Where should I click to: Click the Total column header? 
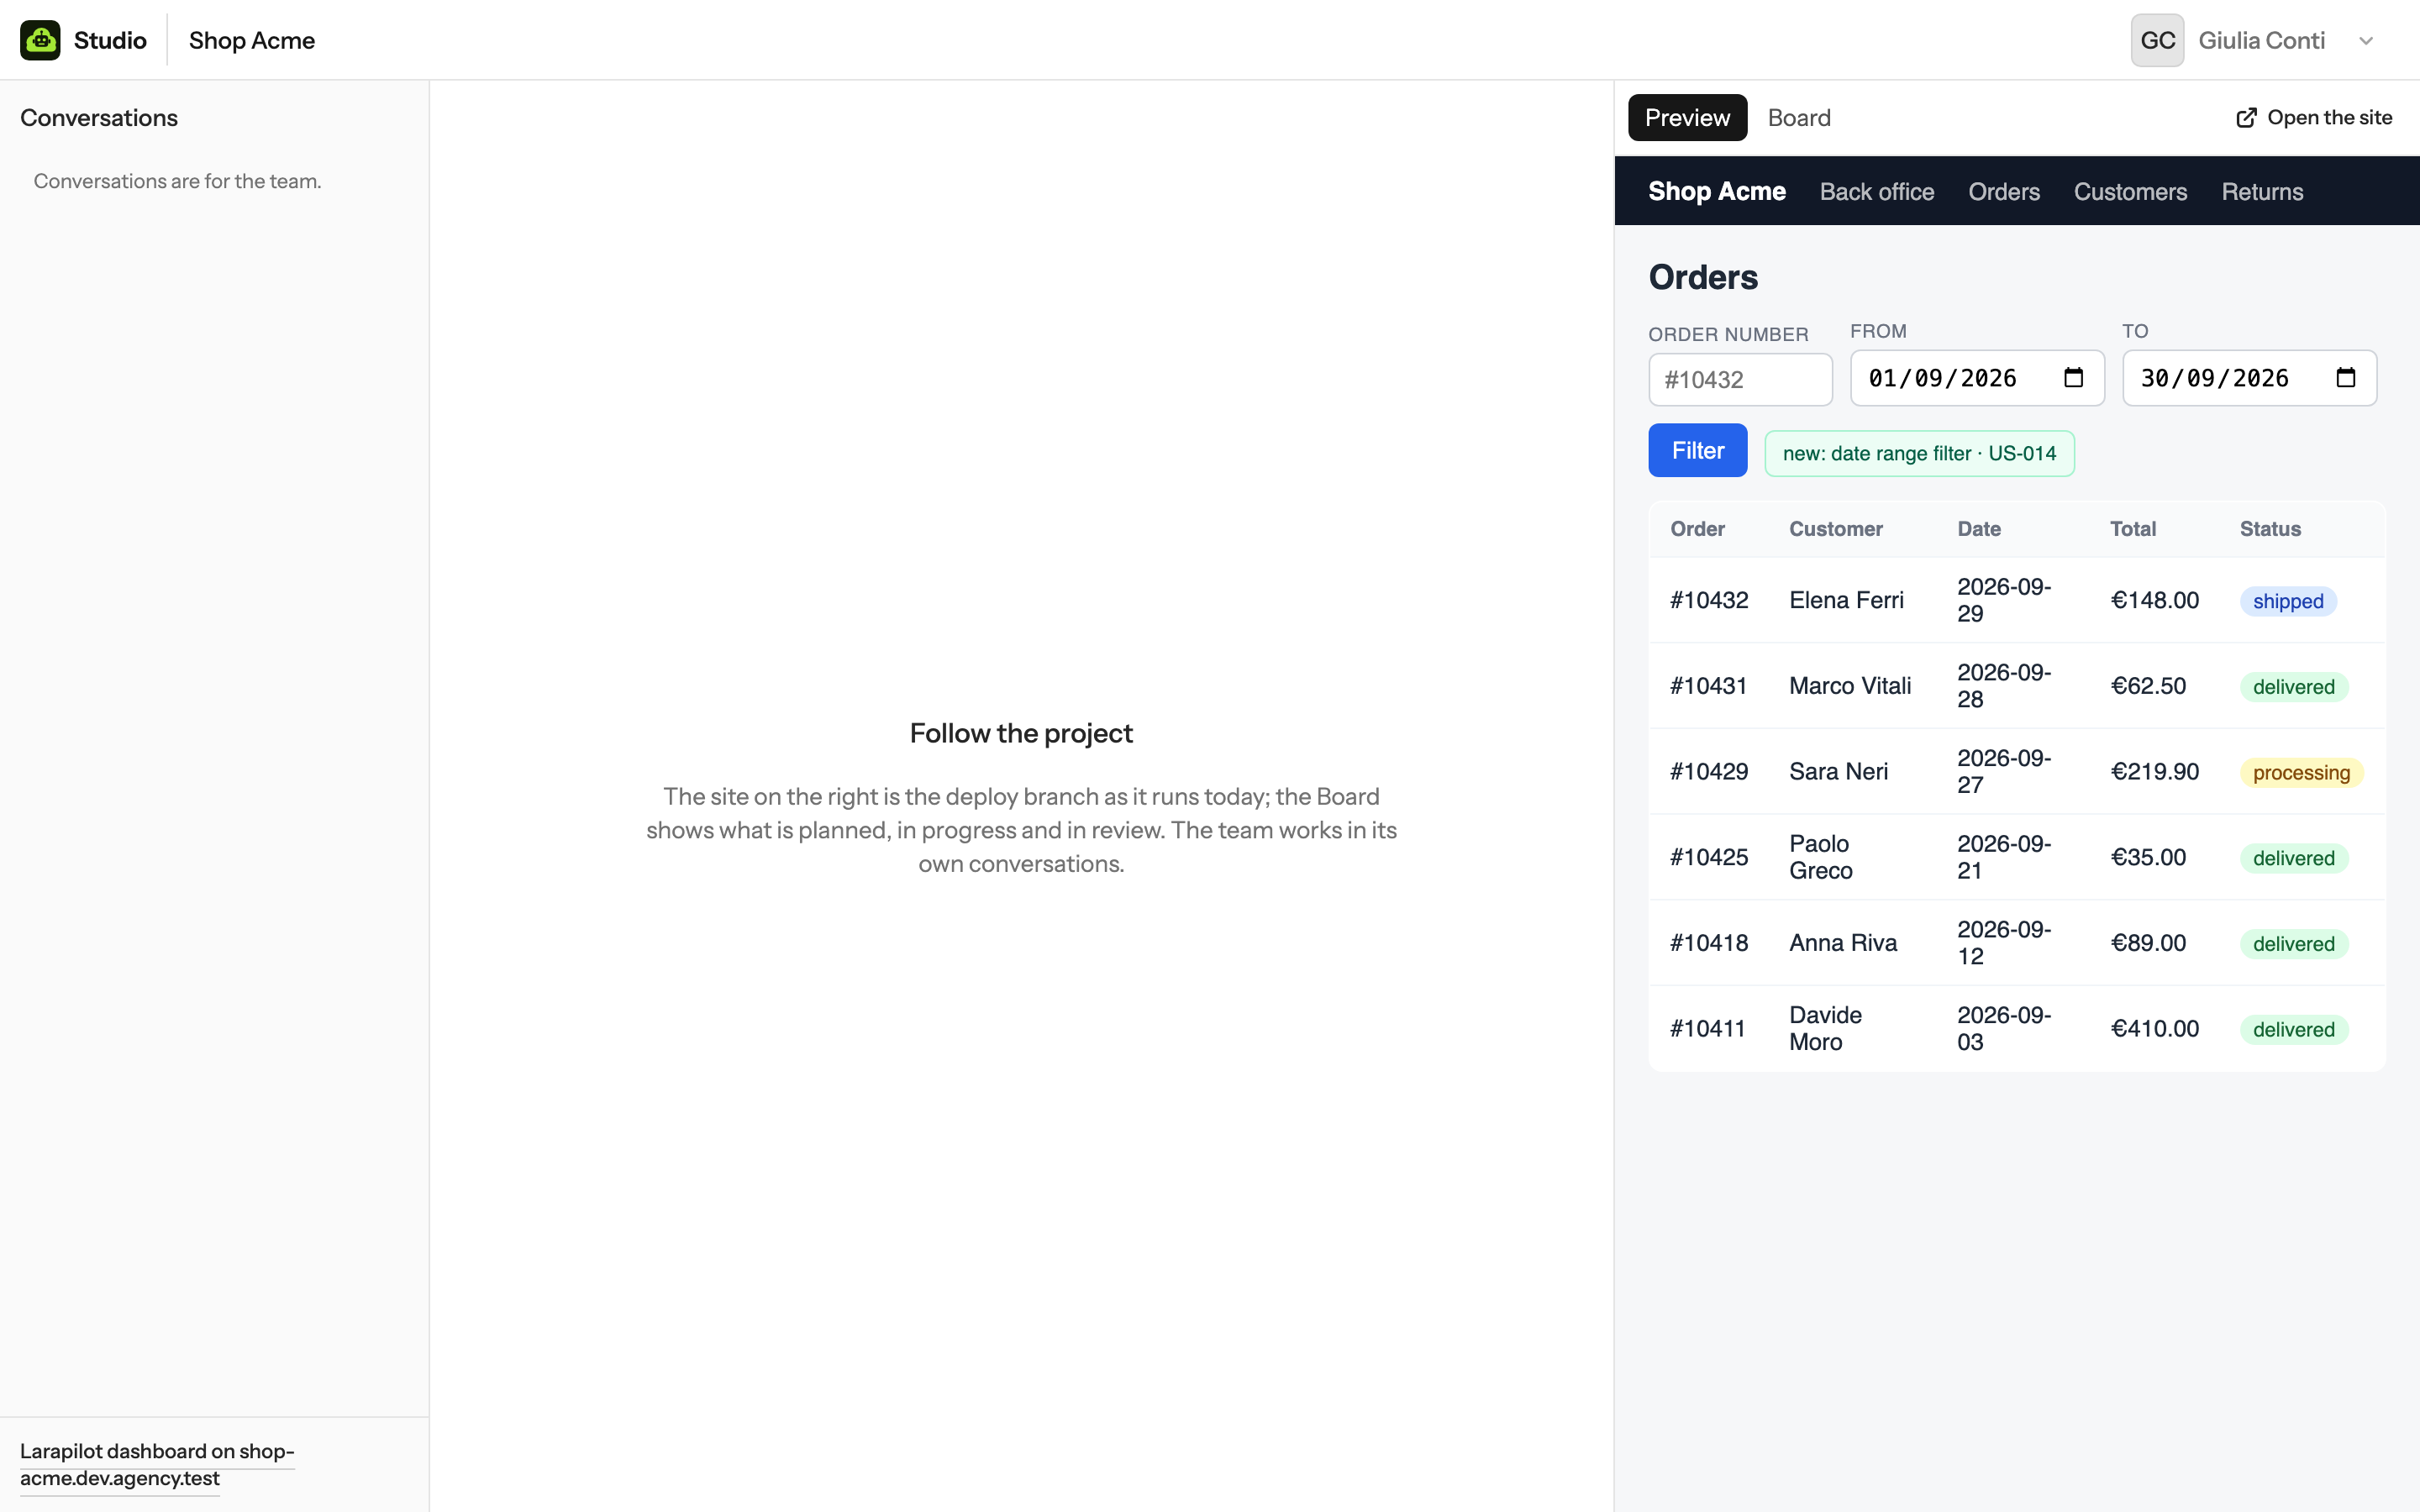click(2132, 529)
